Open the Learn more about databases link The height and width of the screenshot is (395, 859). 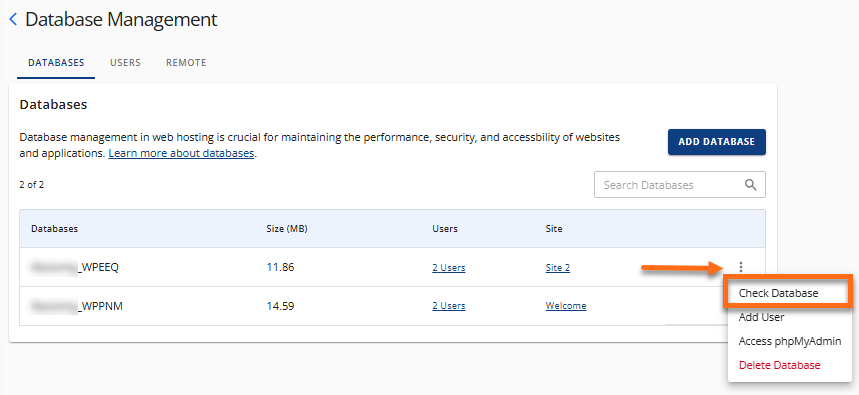click(181, 153)
